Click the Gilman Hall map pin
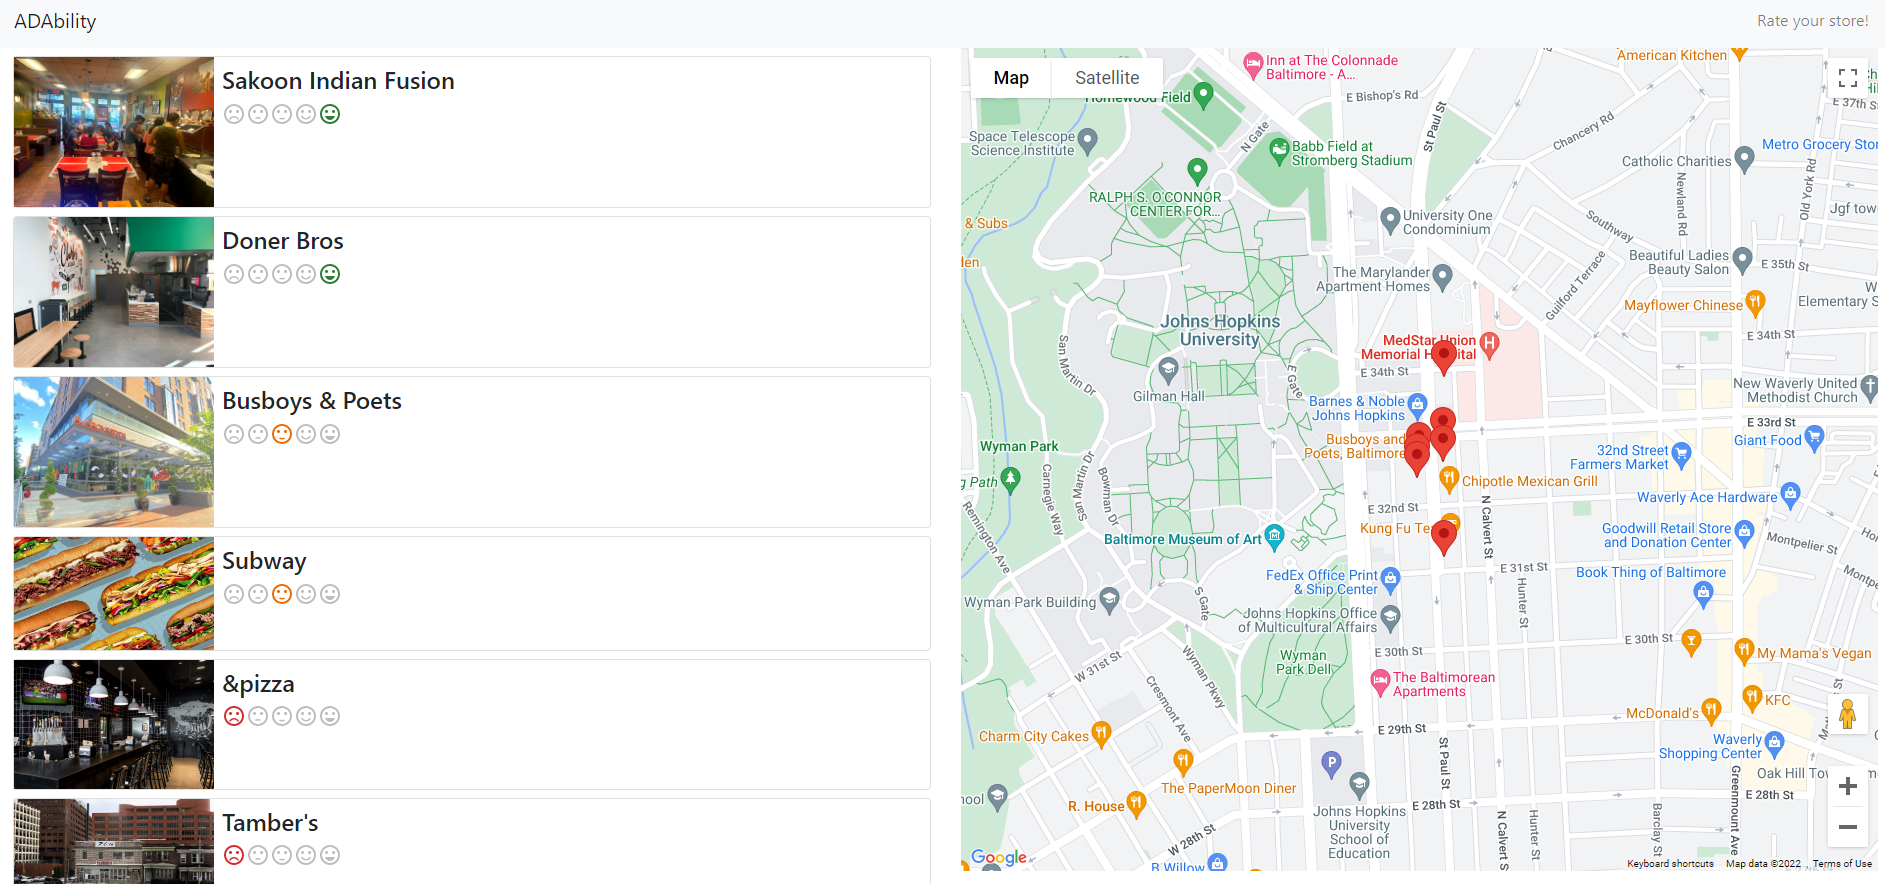1886x884 pixels. 1168,370
